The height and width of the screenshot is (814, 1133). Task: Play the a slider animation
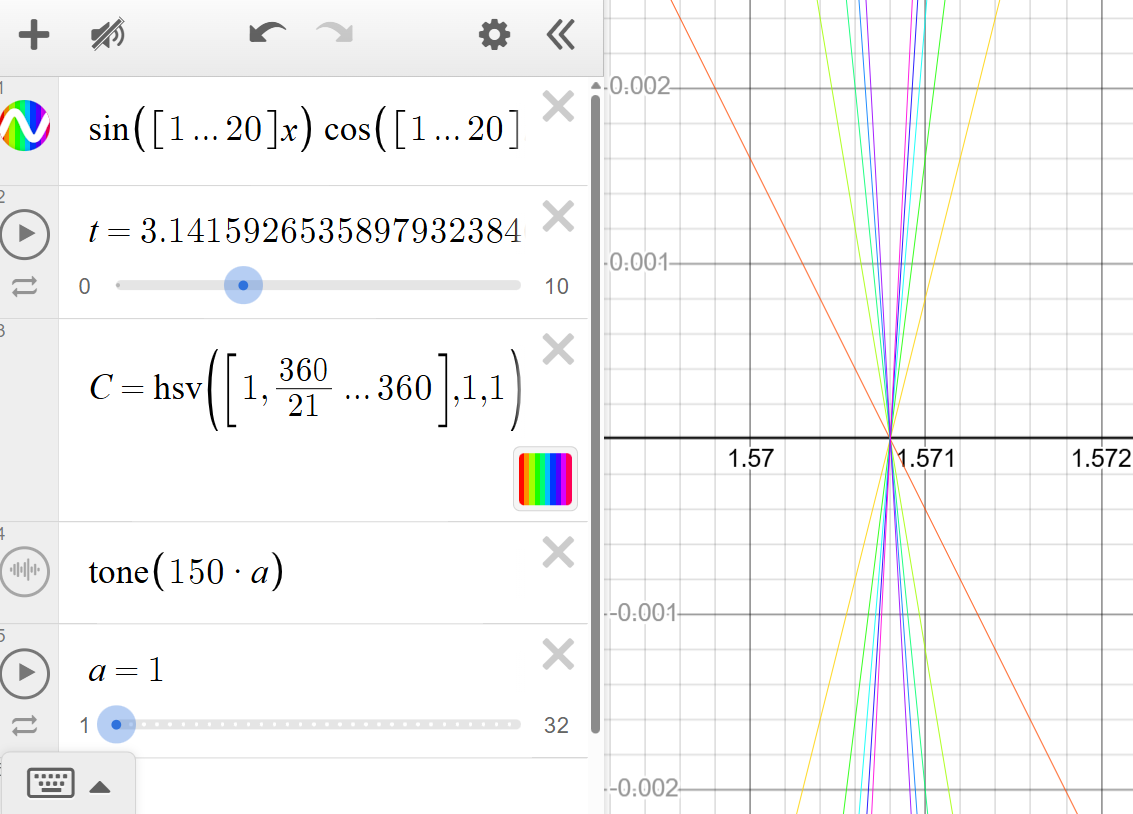[x=26, y=674]
